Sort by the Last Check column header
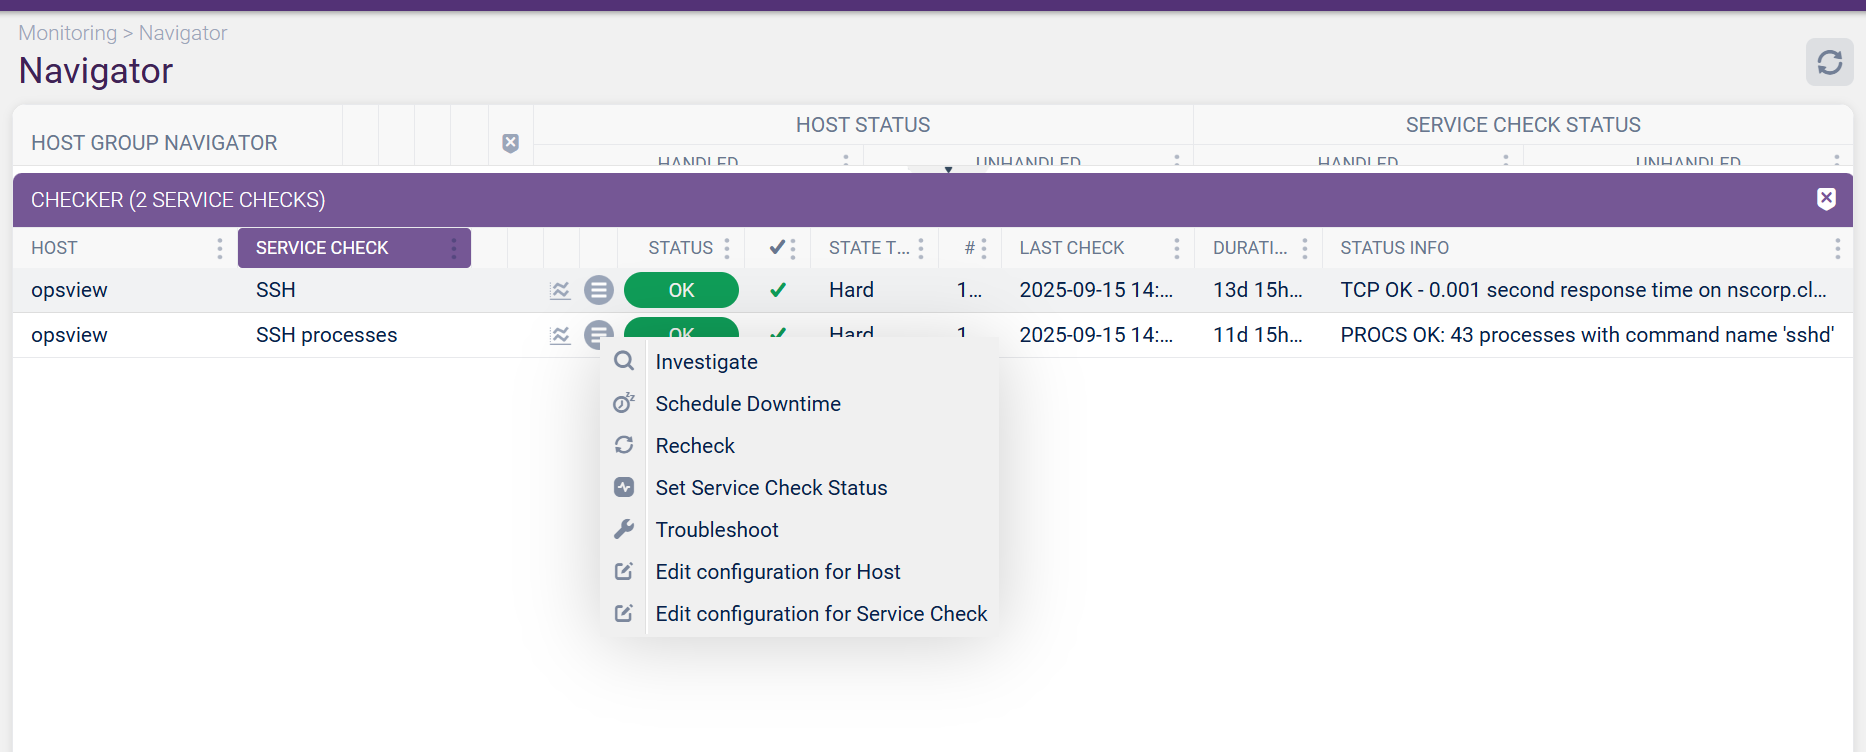This screenshot has height=752, width=1866. tap(1071, 248)
